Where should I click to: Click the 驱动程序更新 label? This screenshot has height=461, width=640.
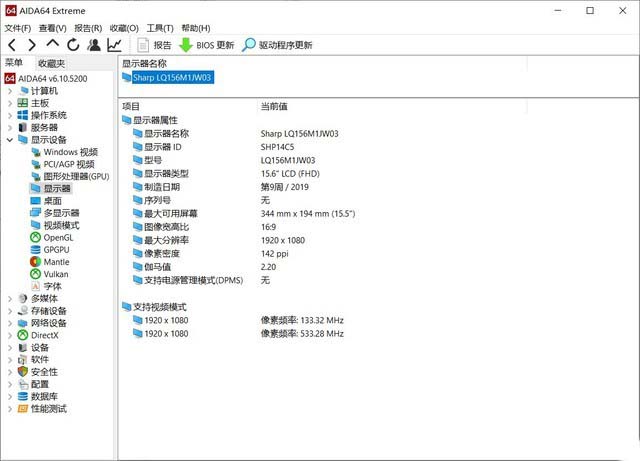285,45
